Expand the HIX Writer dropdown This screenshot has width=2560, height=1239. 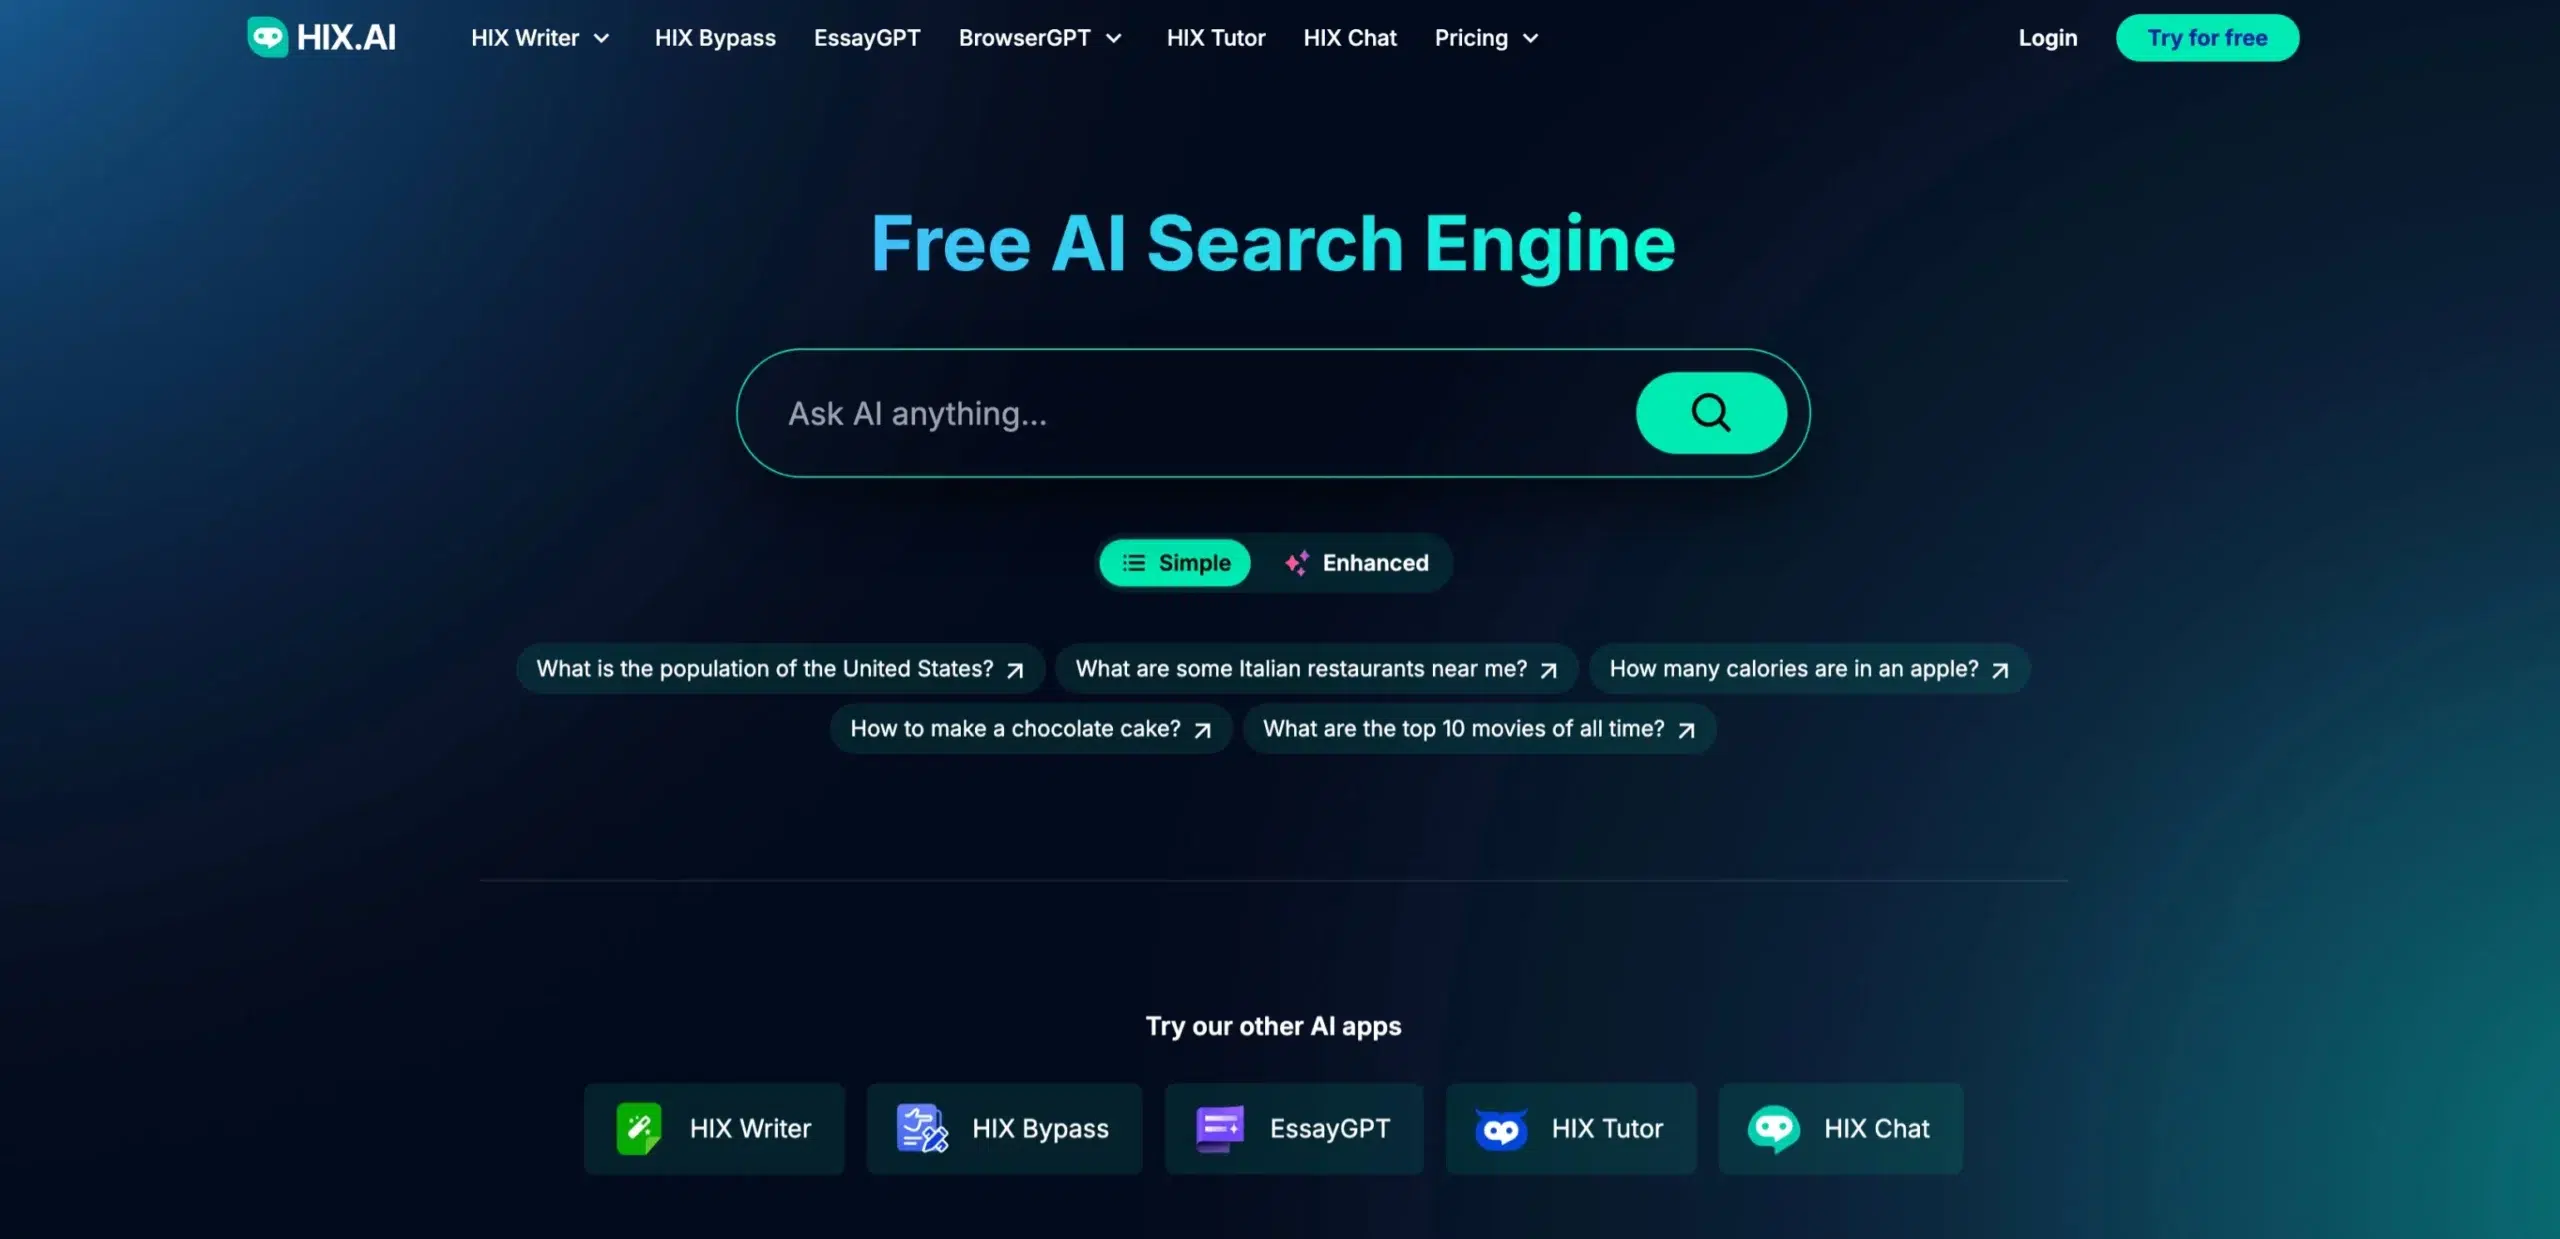[539, 36]
